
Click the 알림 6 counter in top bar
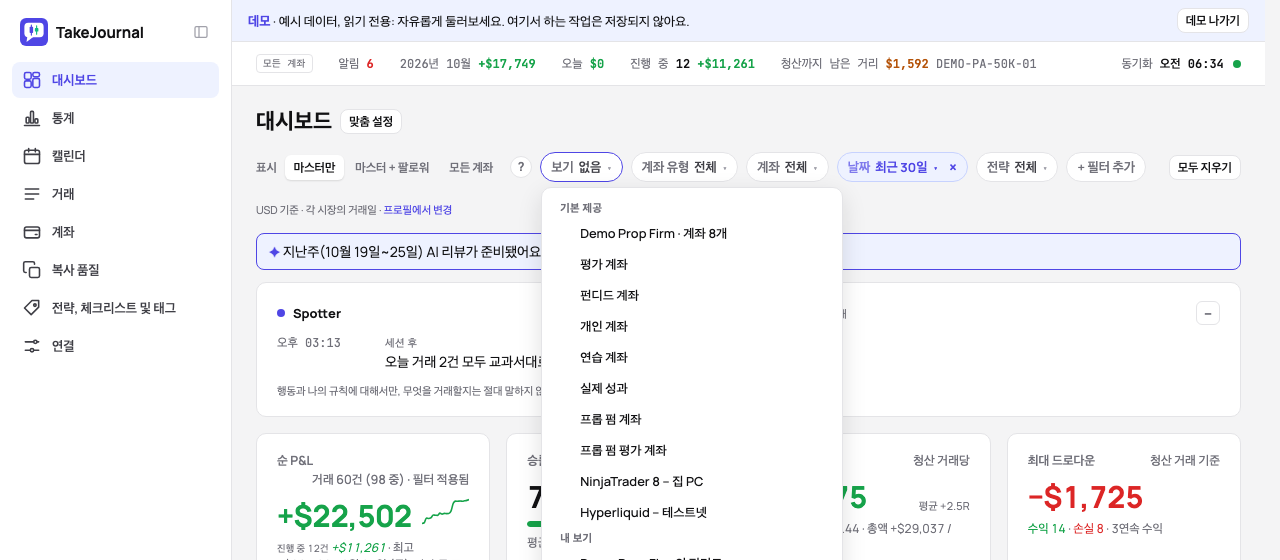pos(356,64)
